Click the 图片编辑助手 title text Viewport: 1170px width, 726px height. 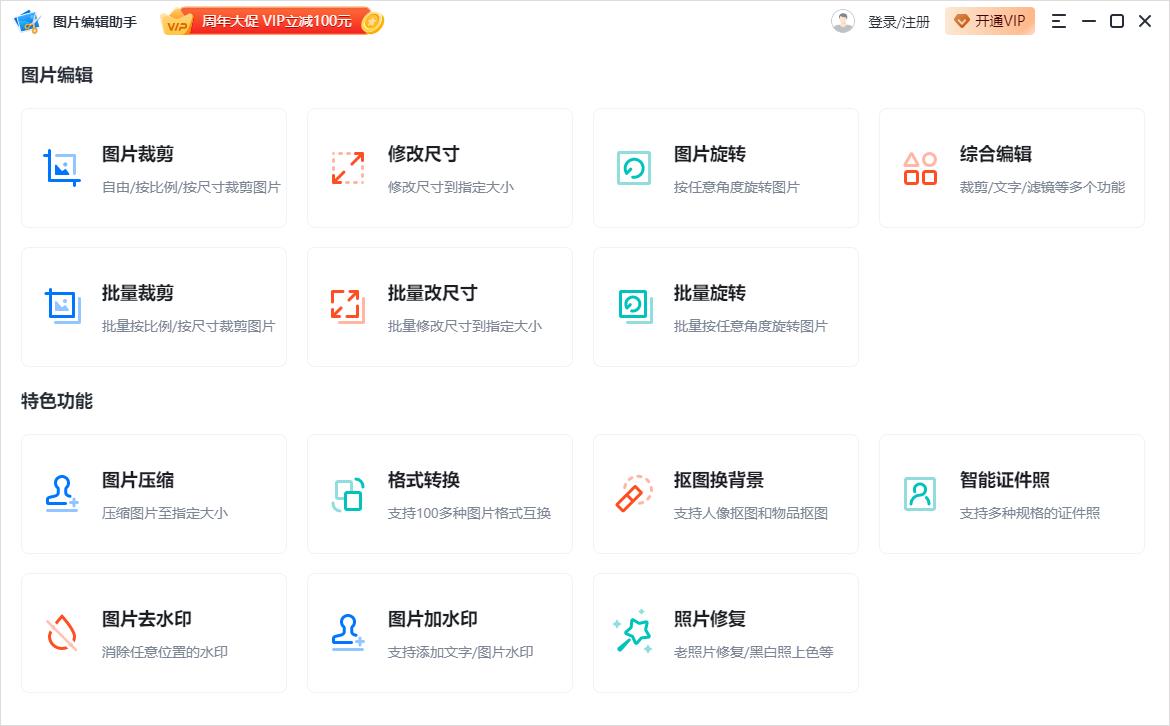tap(95, 22)
